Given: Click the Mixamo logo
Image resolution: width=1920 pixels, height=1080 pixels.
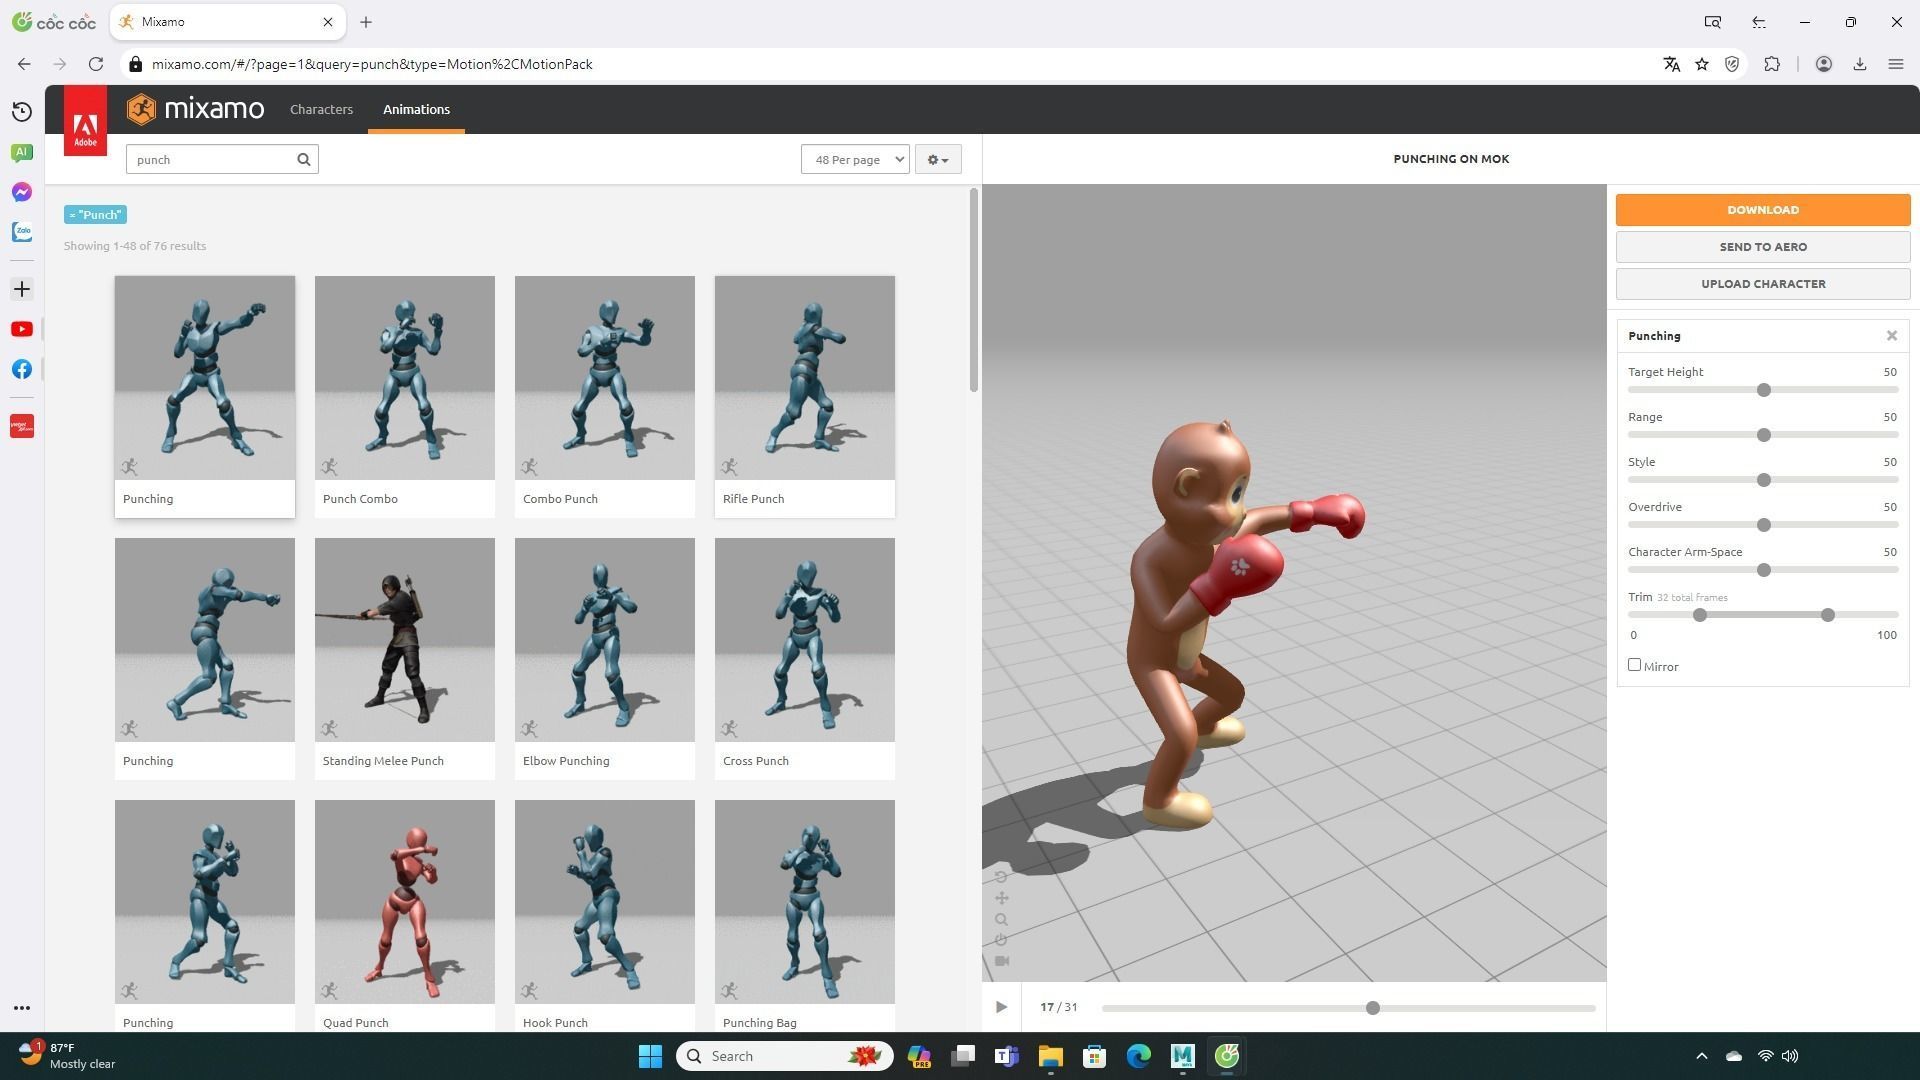Looking at the screenshot, I should [x=196, y=109].
